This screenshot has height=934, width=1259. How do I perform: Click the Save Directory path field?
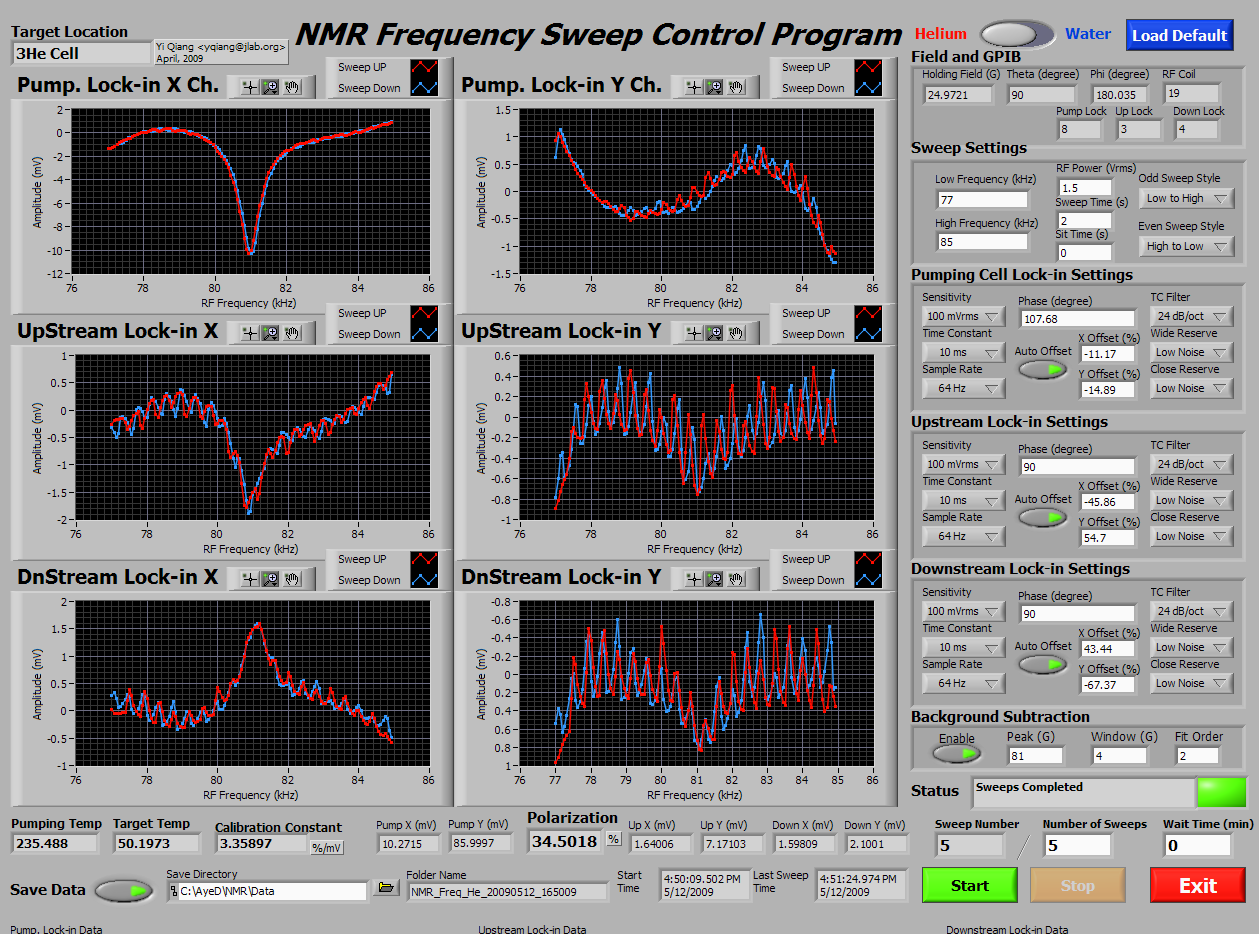click(268, 890)
